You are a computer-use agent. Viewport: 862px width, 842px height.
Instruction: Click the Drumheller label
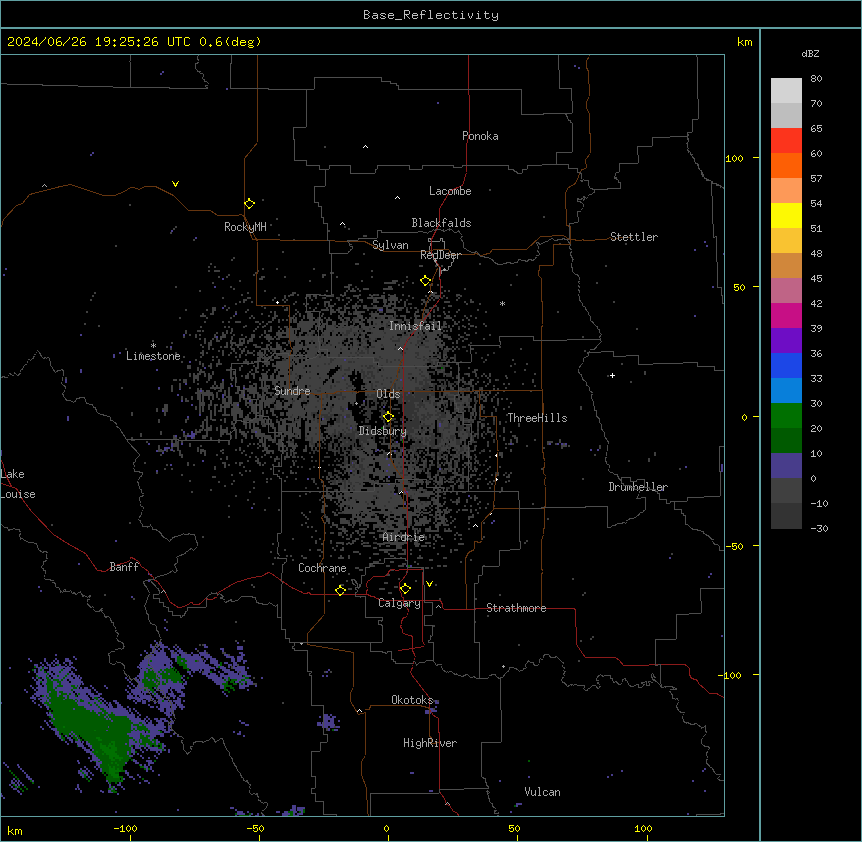[638, 487]
